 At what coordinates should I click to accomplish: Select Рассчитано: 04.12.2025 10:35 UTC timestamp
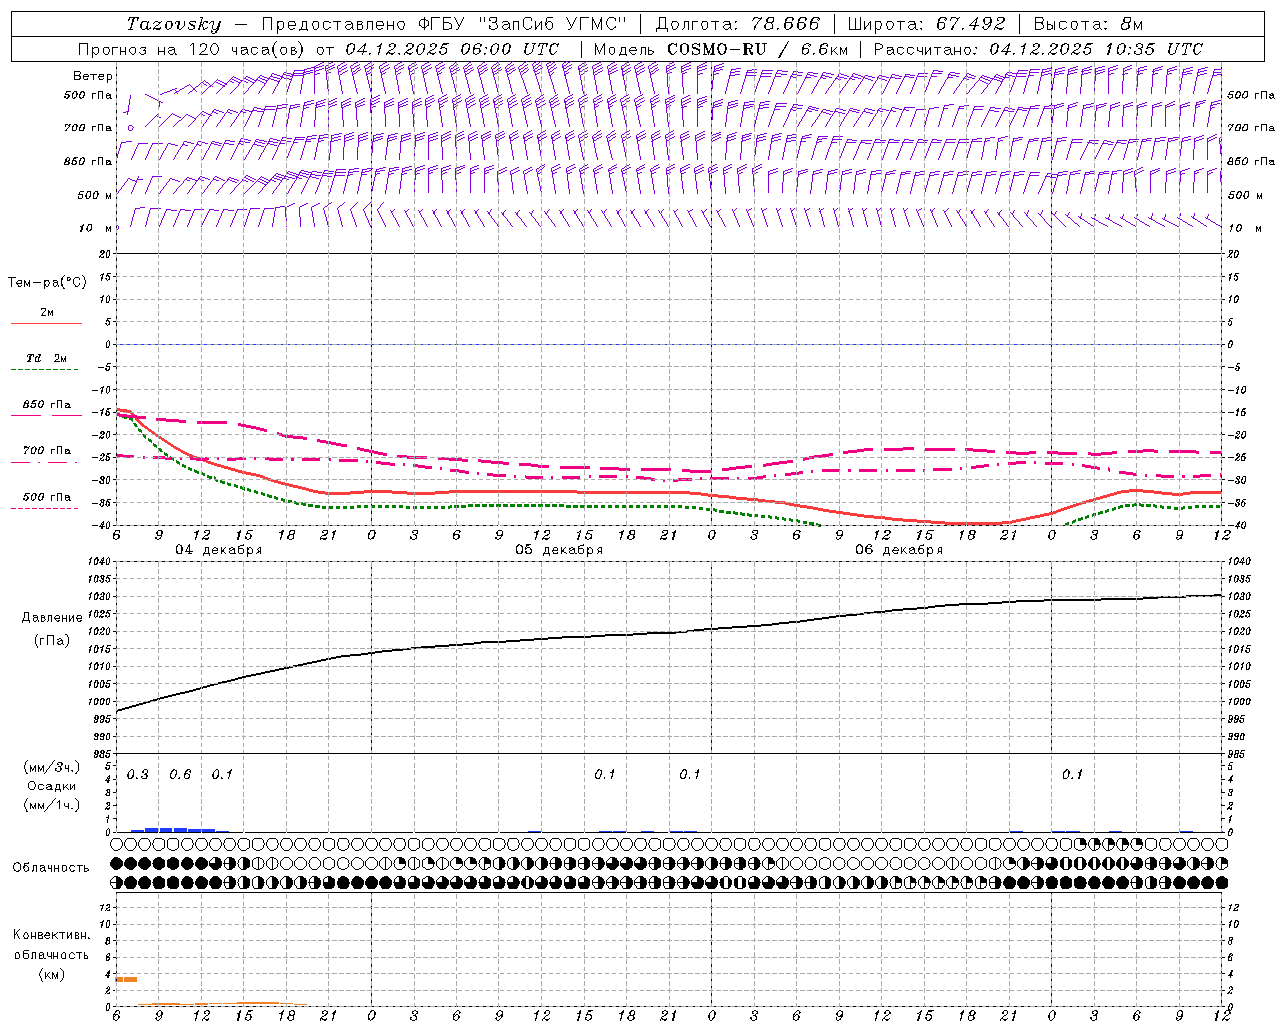coord(1038,49)
